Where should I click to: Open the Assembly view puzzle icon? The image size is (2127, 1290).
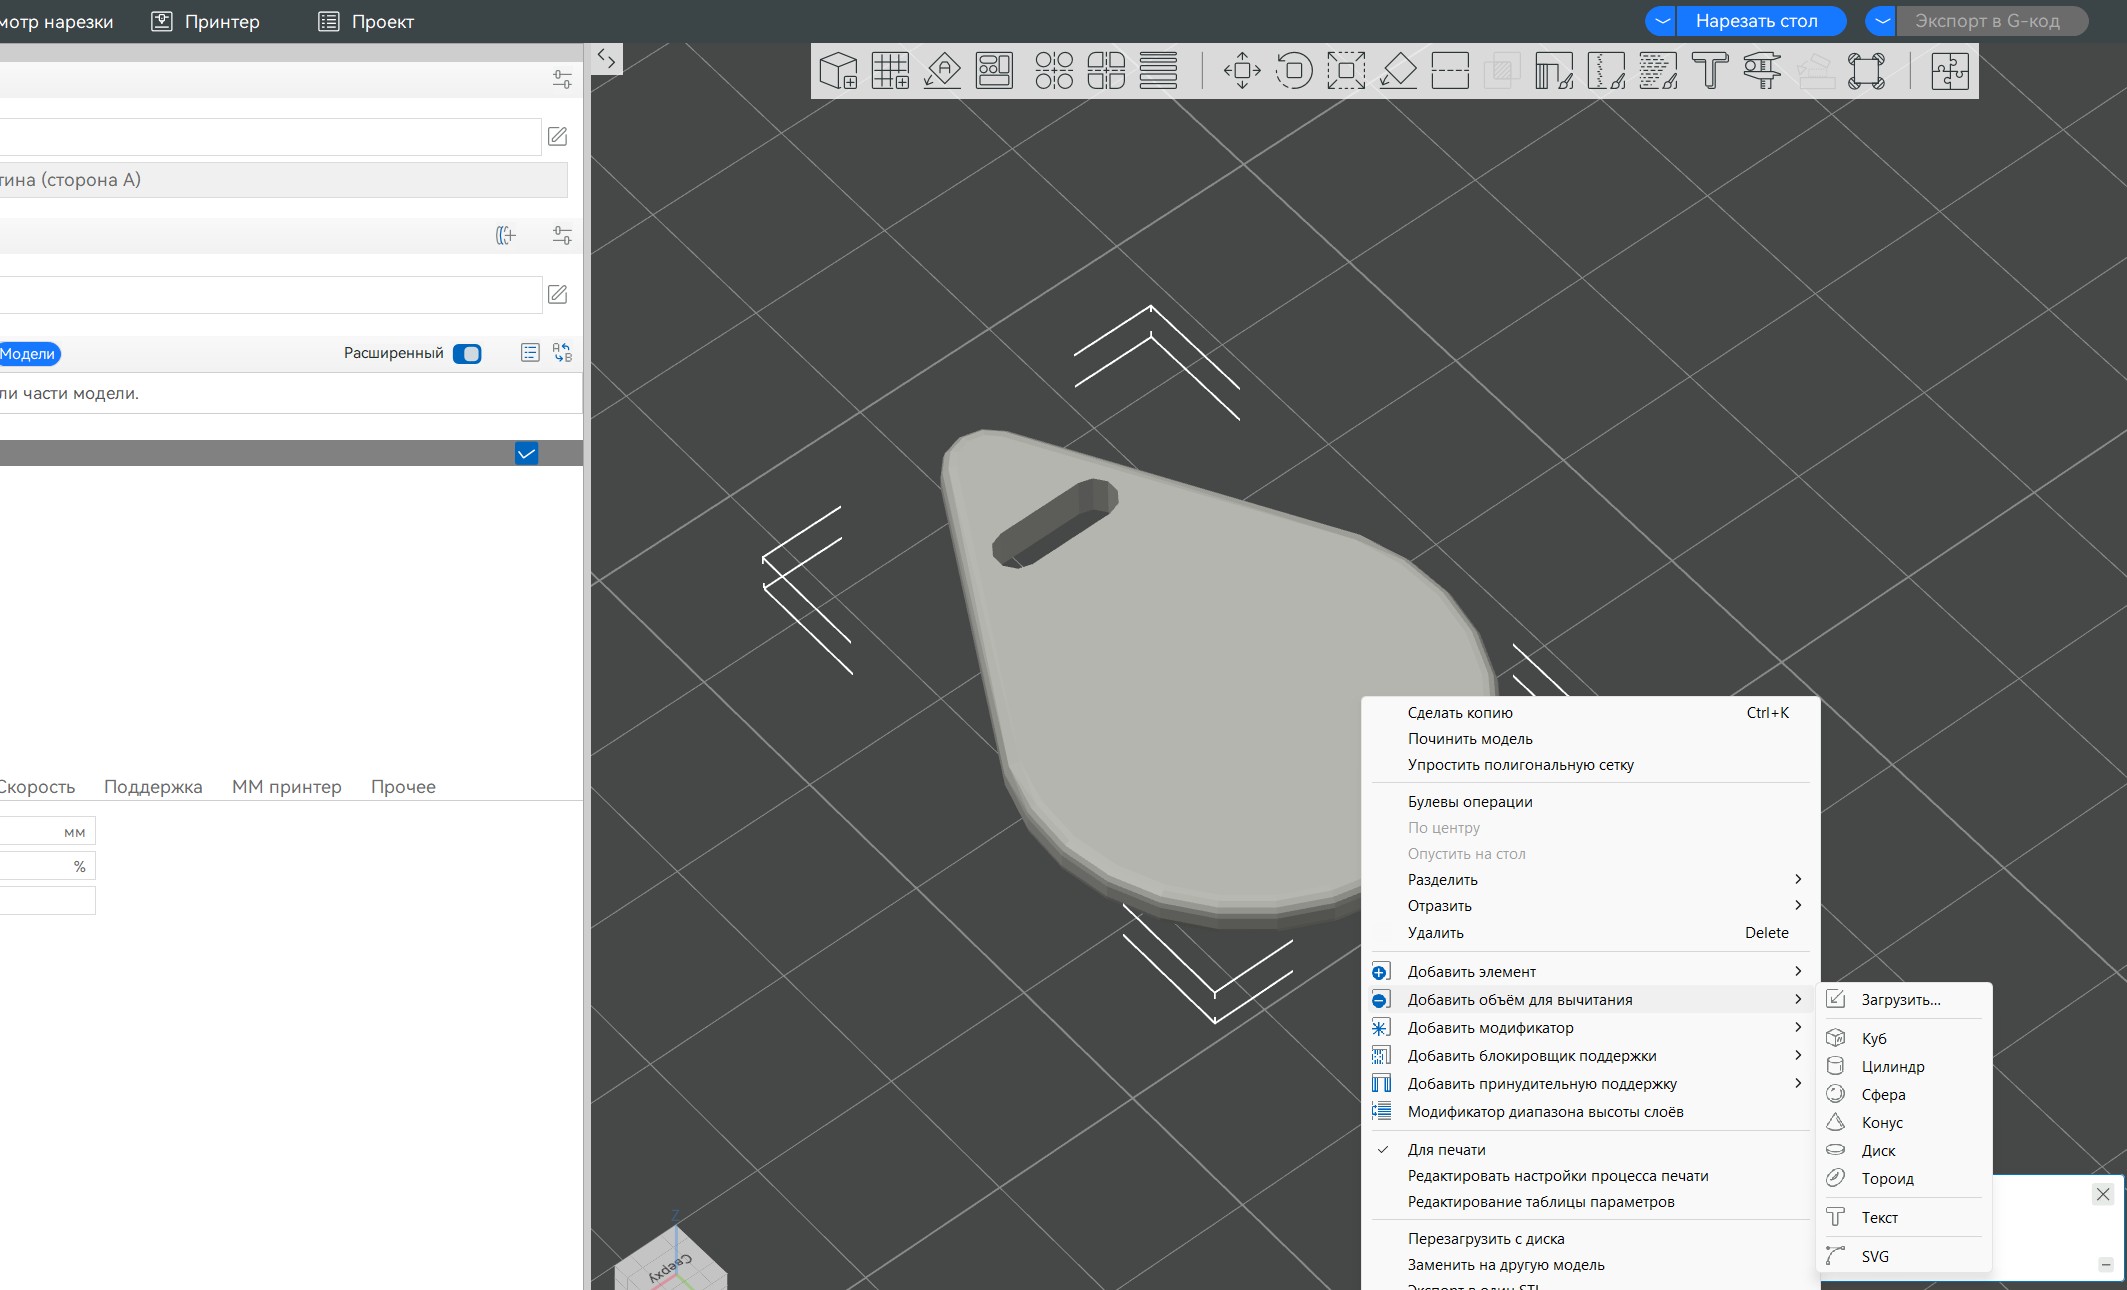tap(1949, 71)
